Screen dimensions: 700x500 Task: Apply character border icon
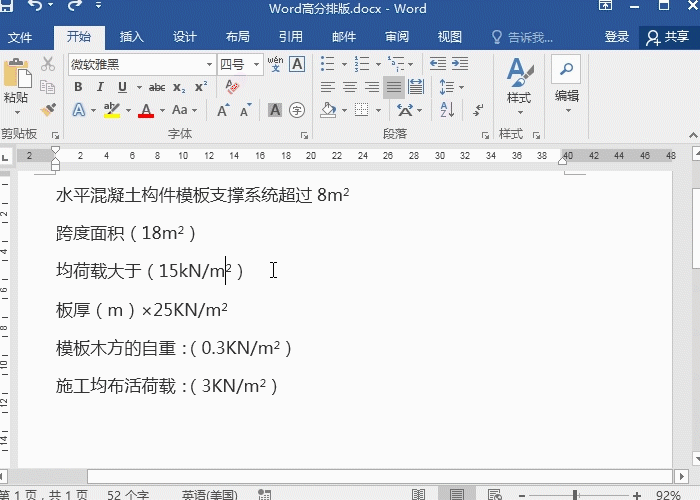297,64
